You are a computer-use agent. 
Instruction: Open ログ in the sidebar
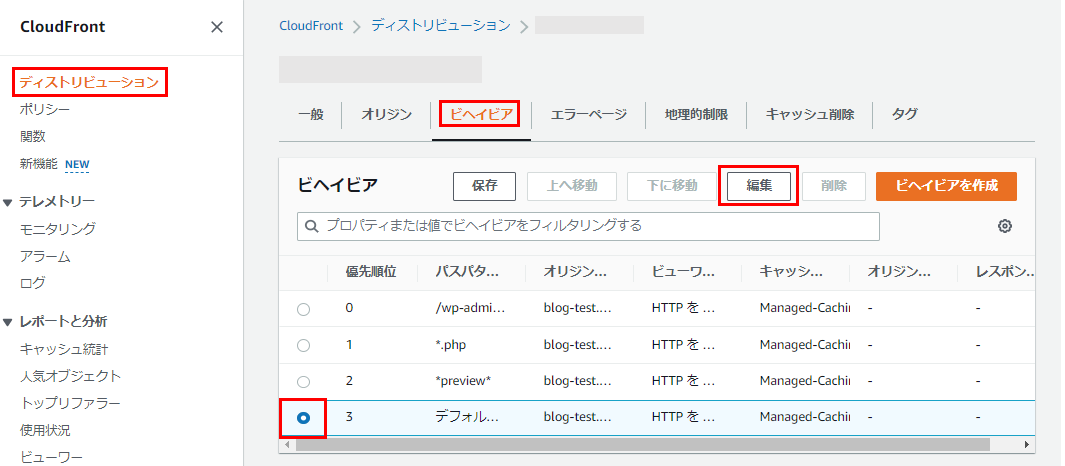pos(33,283)
